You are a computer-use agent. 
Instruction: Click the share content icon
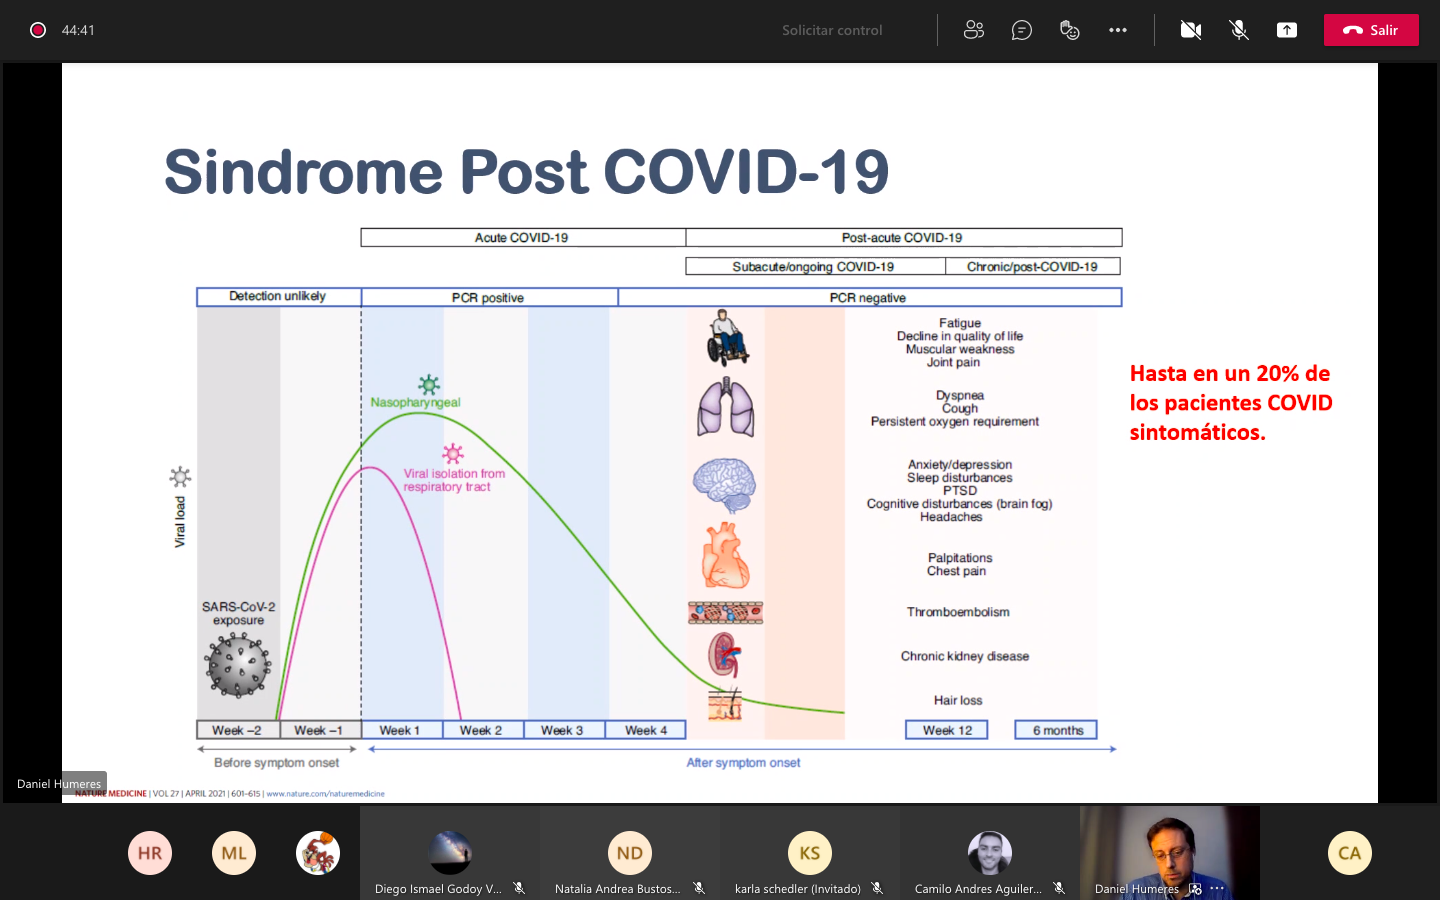1287,30
